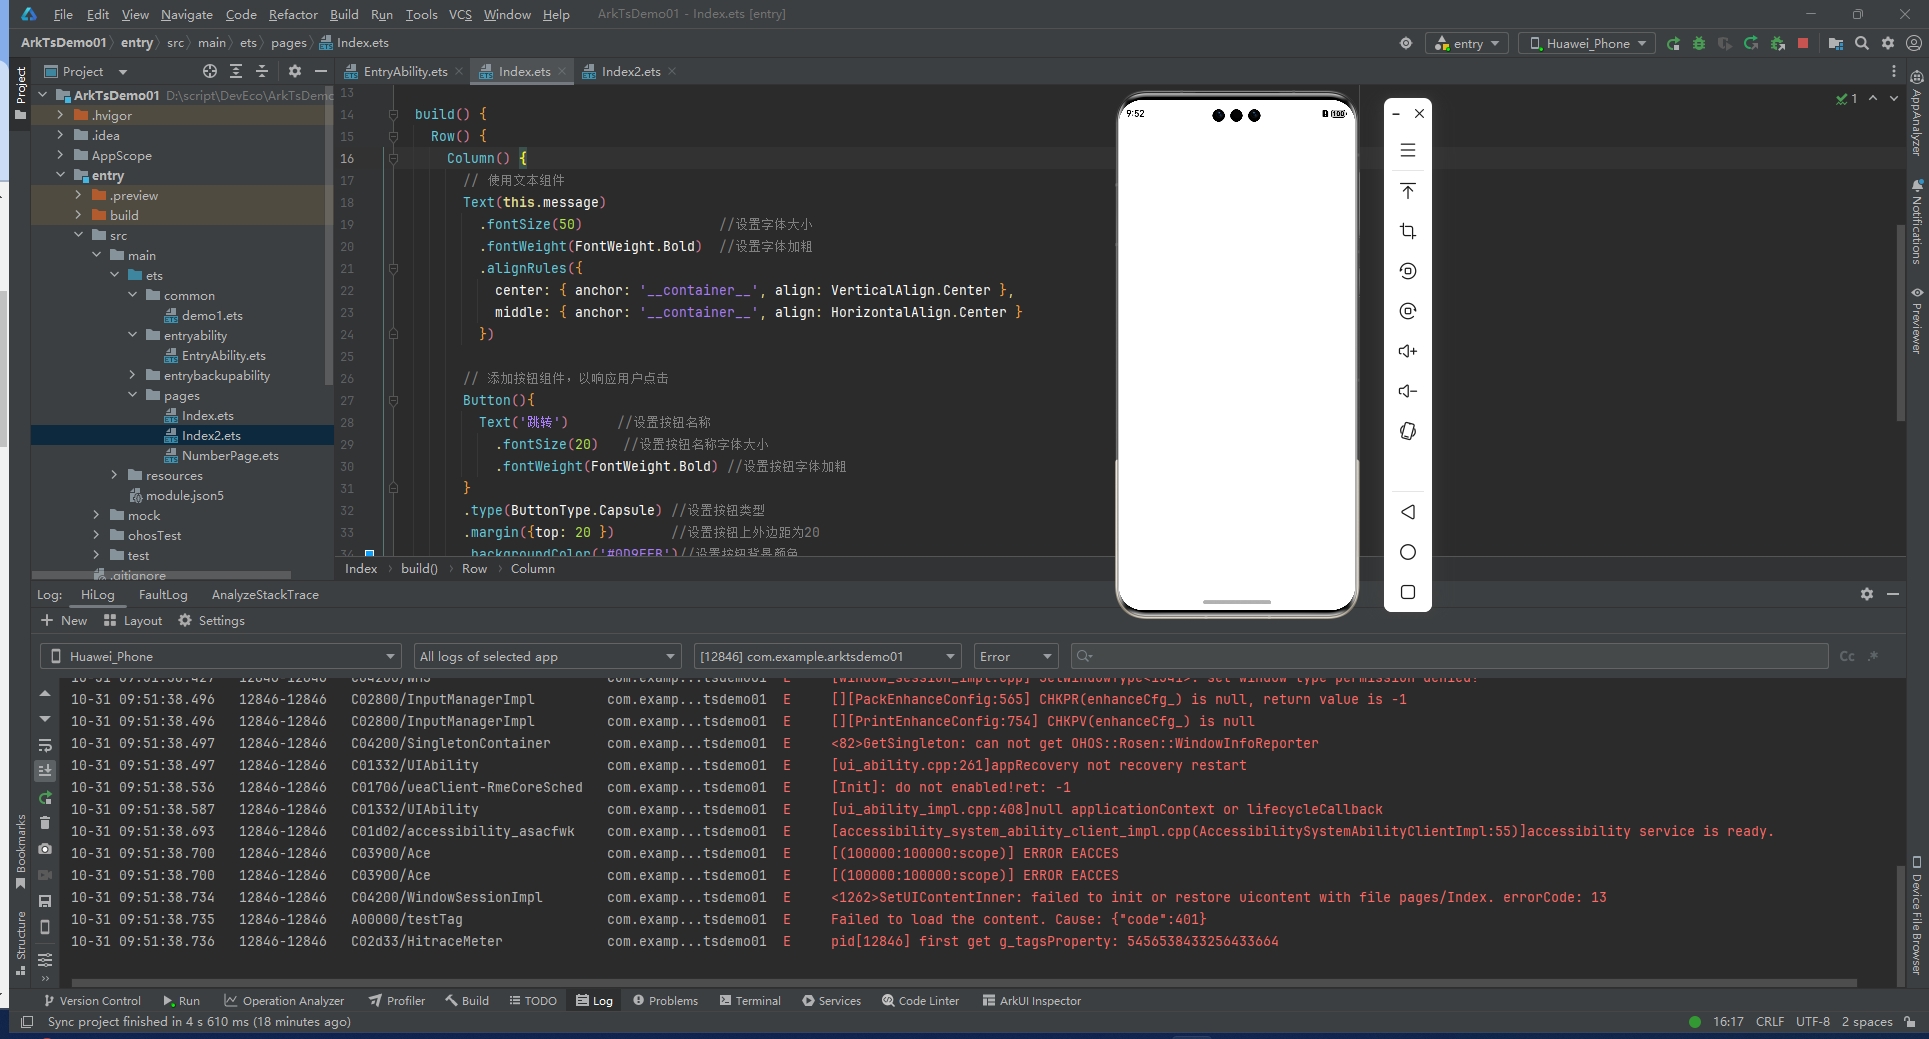Stop the running application
The image size is (1929, 1039).
pyautogui.click(x=1803, y=43)
